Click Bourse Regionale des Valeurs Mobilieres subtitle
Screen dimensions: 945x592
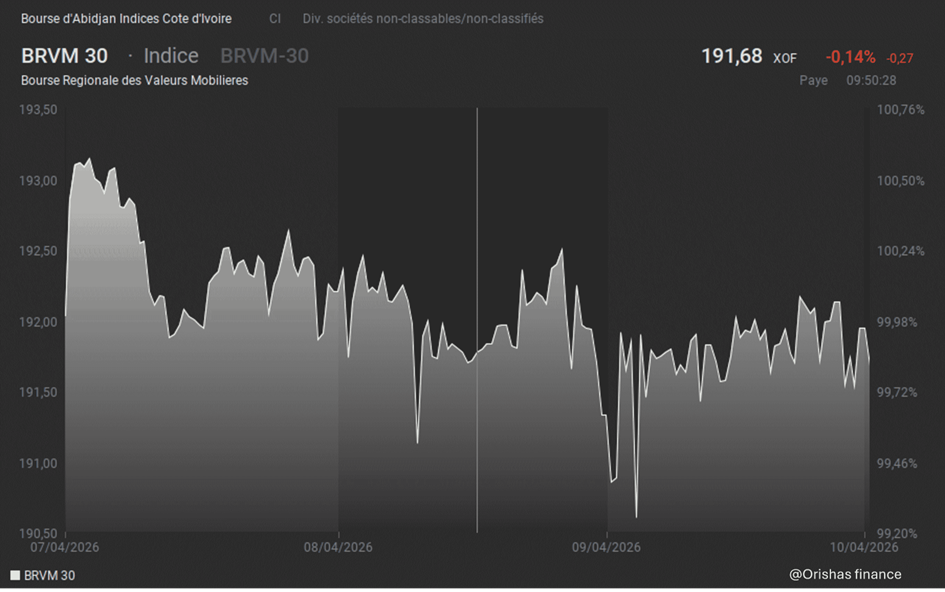134,80
